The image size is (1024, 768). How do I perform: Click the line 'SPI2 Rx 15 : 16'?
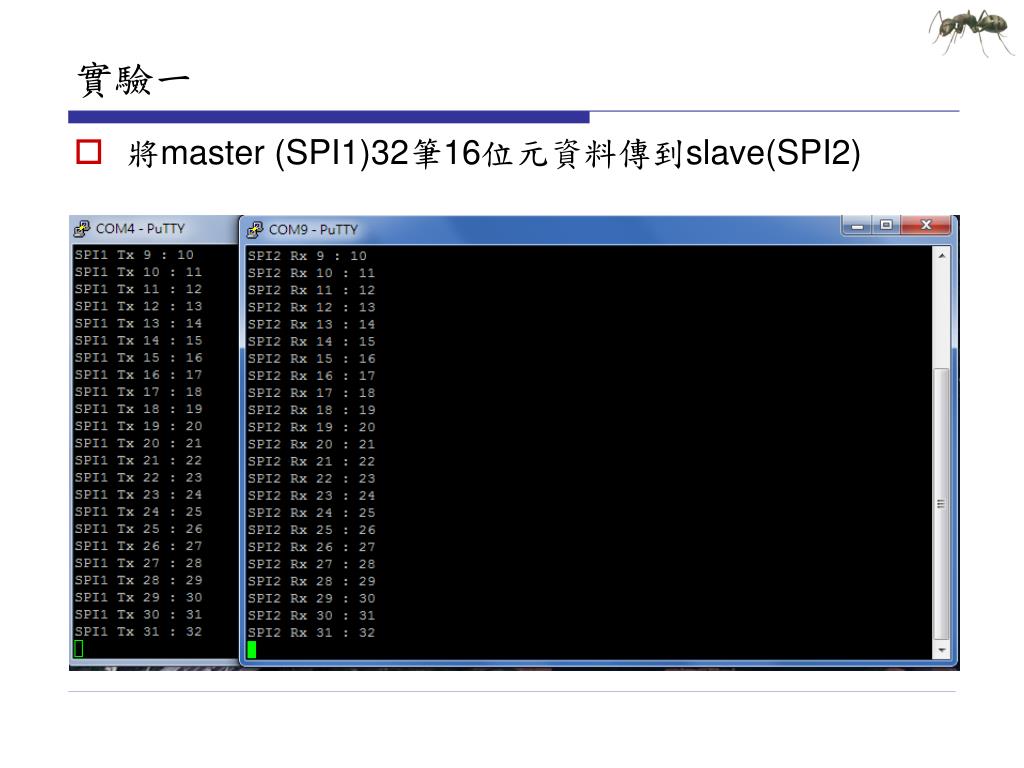tap(311, 359)
